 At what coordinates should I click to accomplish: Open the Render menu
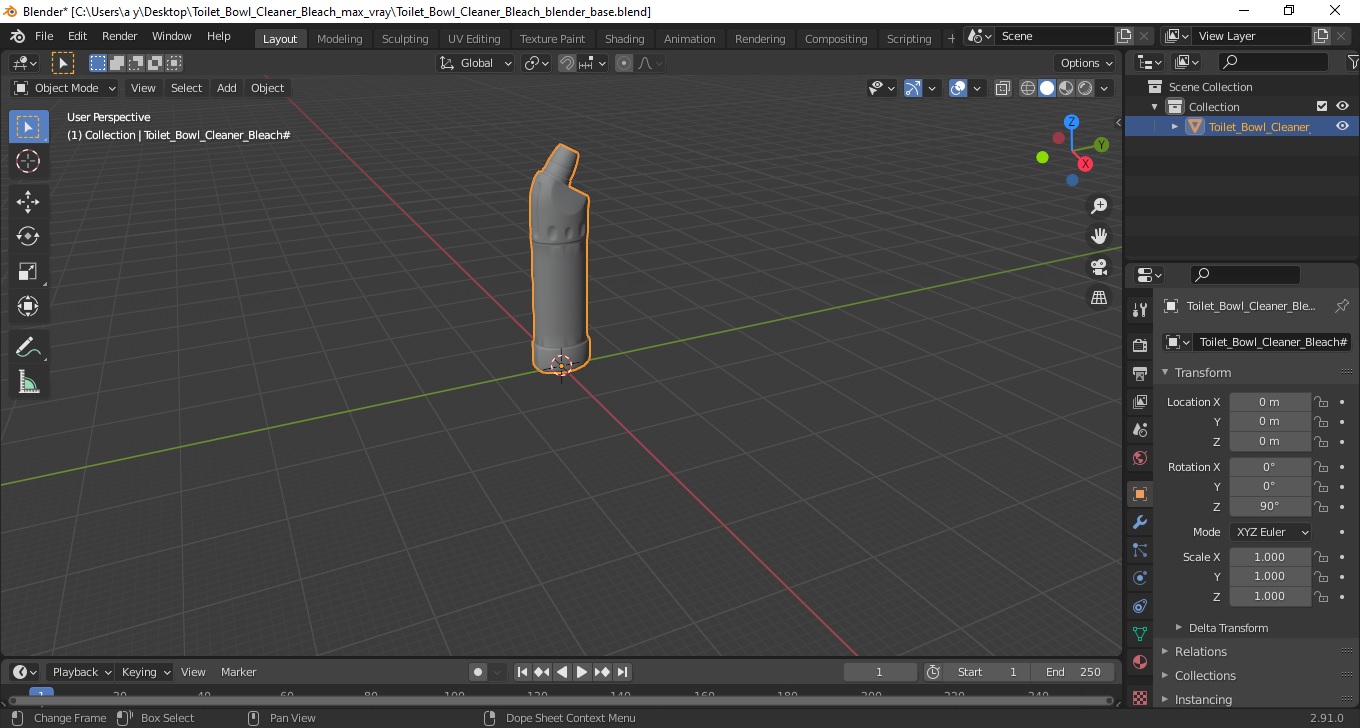pyautogui.click(x=119, y=36)
